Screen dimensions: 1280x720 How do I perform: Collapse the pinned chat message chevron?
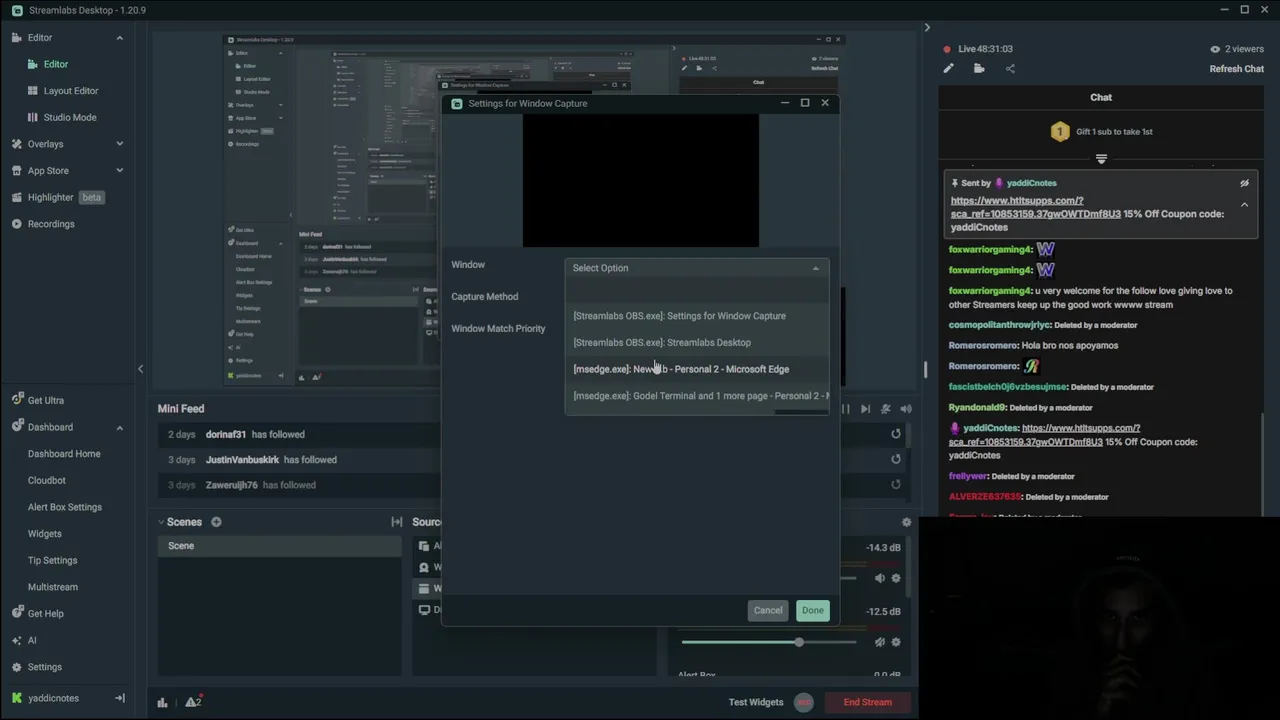(1244, 205)
